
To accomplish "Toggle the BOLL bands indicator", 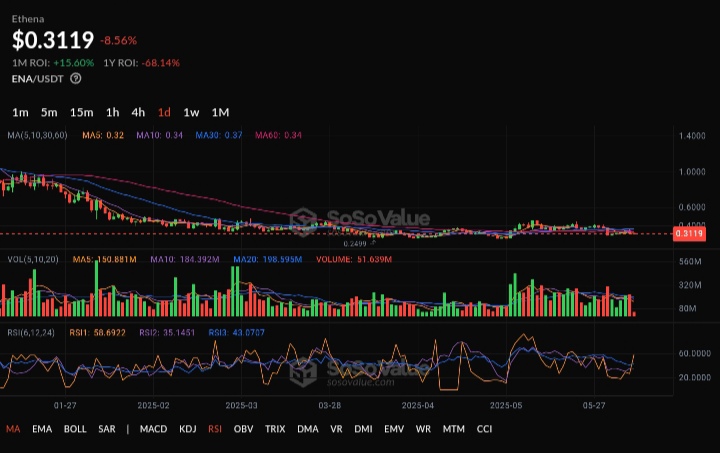I will pyautogui.click(x=74, y=429).
